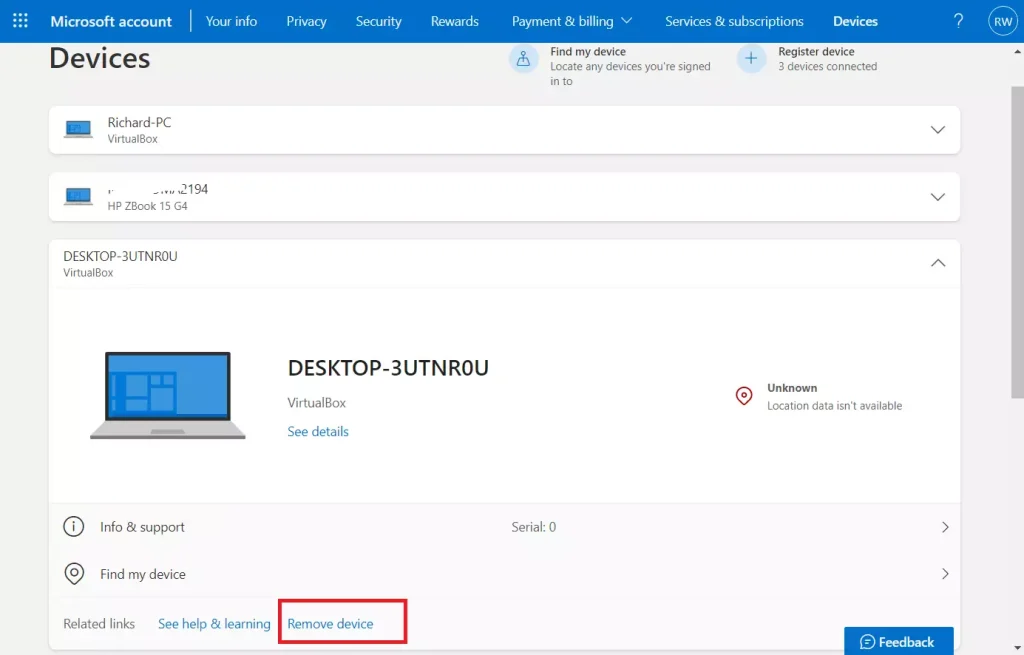1024x655 pixels.
Task: Click the vertical scrollbar thumb
Action: coord(1017,242)
